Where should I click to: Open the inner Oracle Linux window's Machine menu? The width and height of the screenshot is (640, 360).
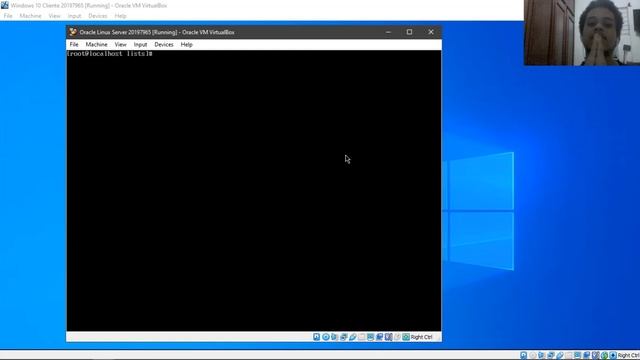pos(96,44)
